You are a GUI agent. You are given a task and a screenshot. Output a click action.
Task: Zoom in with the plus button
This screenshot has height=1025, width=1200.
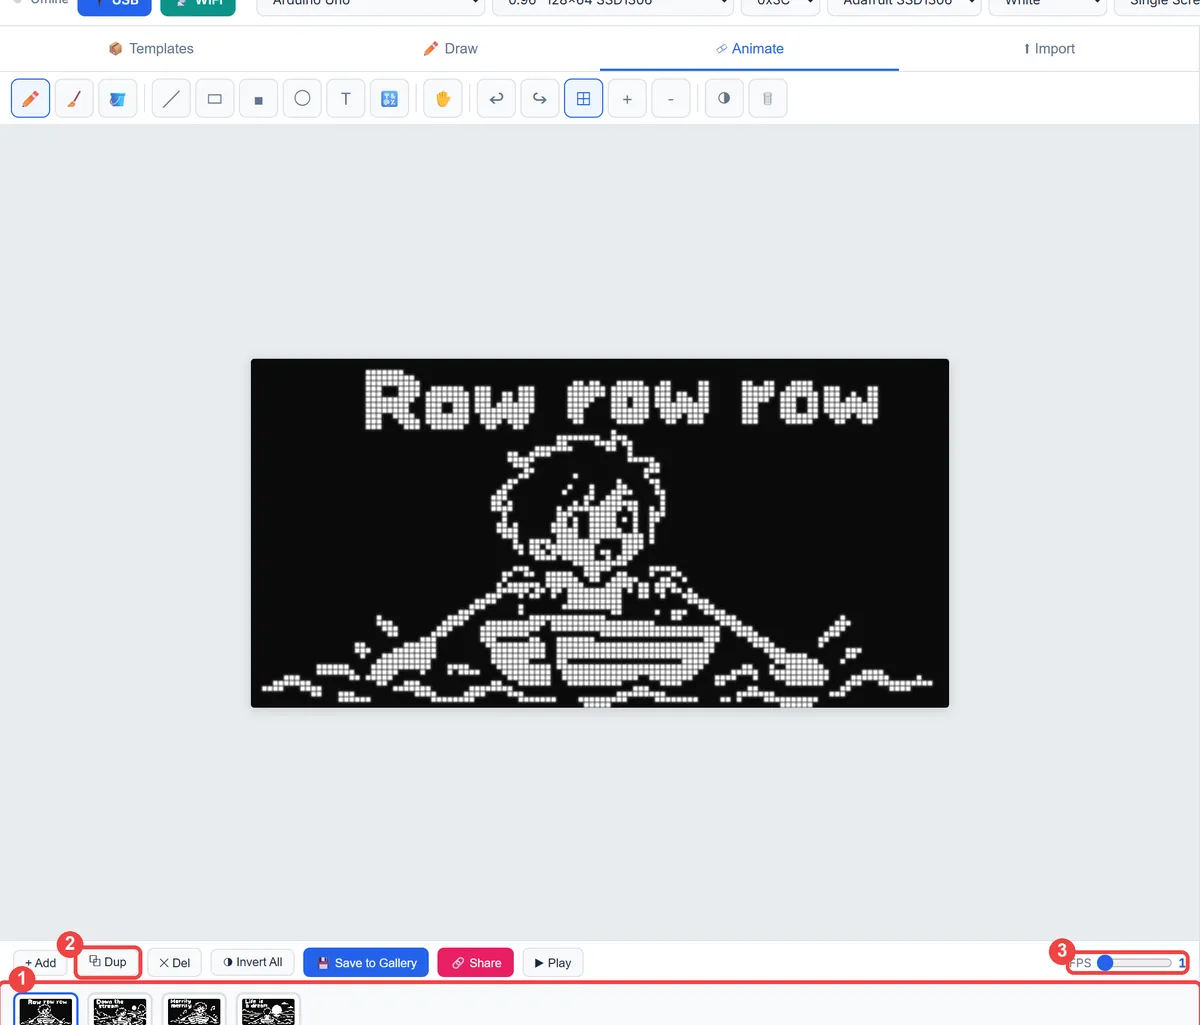627,99
